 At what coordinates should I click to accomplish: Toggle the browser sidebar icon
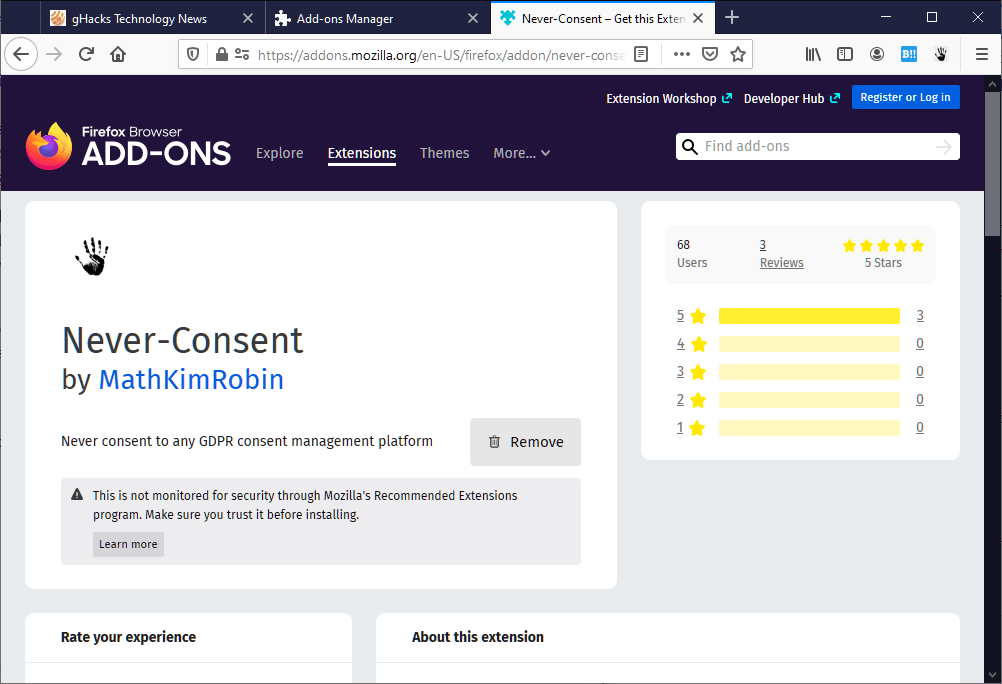coord(845,54)
